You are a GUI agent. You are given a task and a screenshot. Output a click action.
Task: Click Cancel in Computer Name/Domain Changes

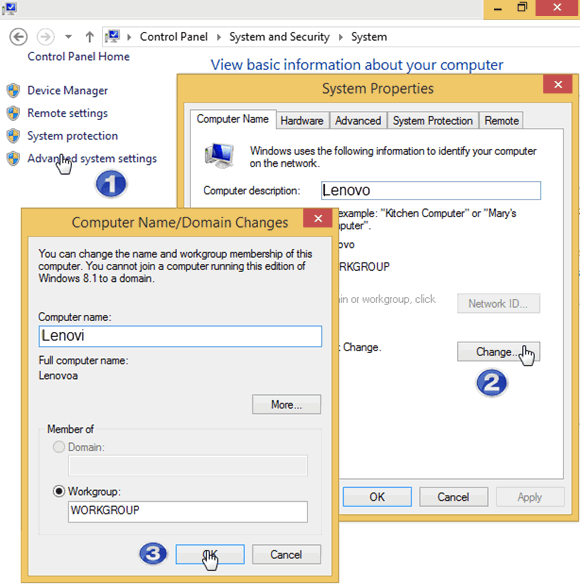286,554
